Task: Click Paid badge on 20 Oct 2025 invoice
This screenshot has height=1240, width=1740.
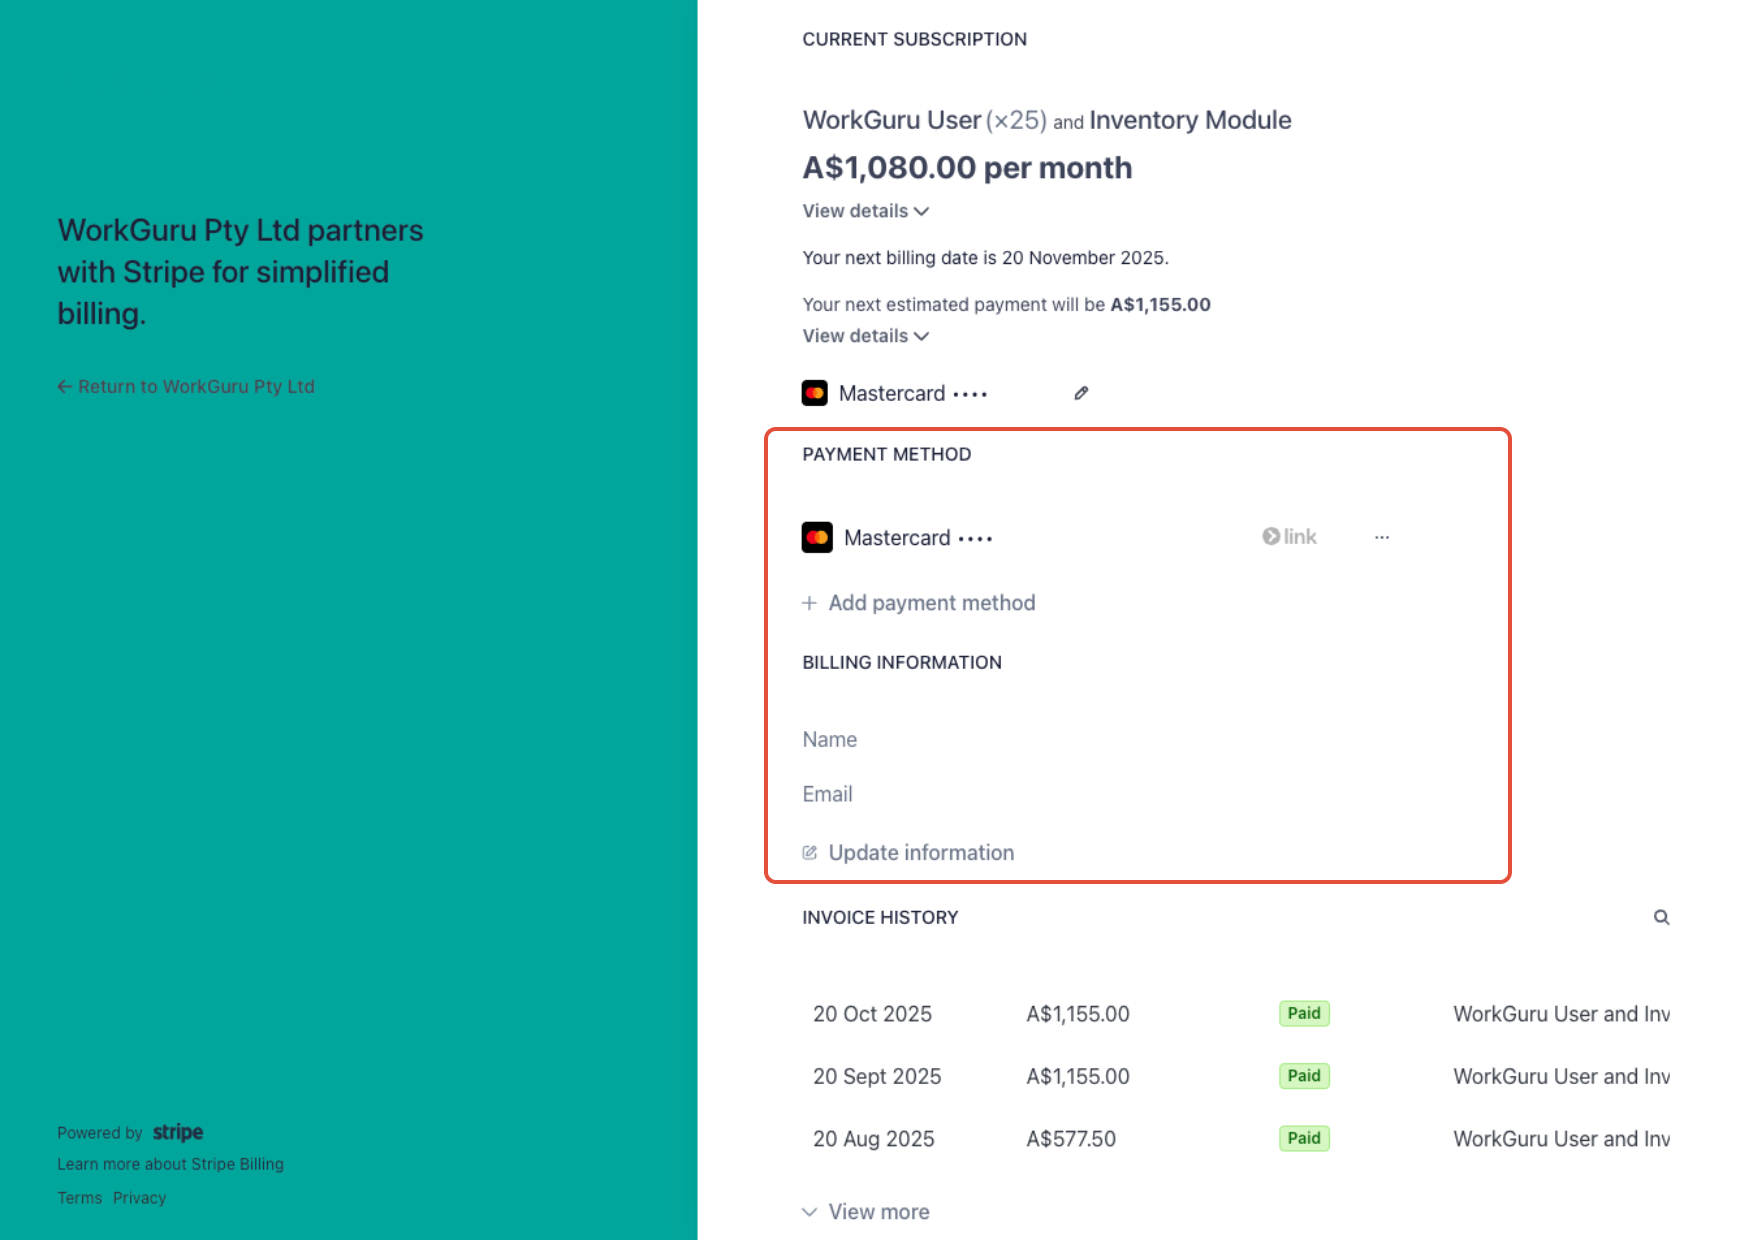Action: click(x=1304, y=1013)
